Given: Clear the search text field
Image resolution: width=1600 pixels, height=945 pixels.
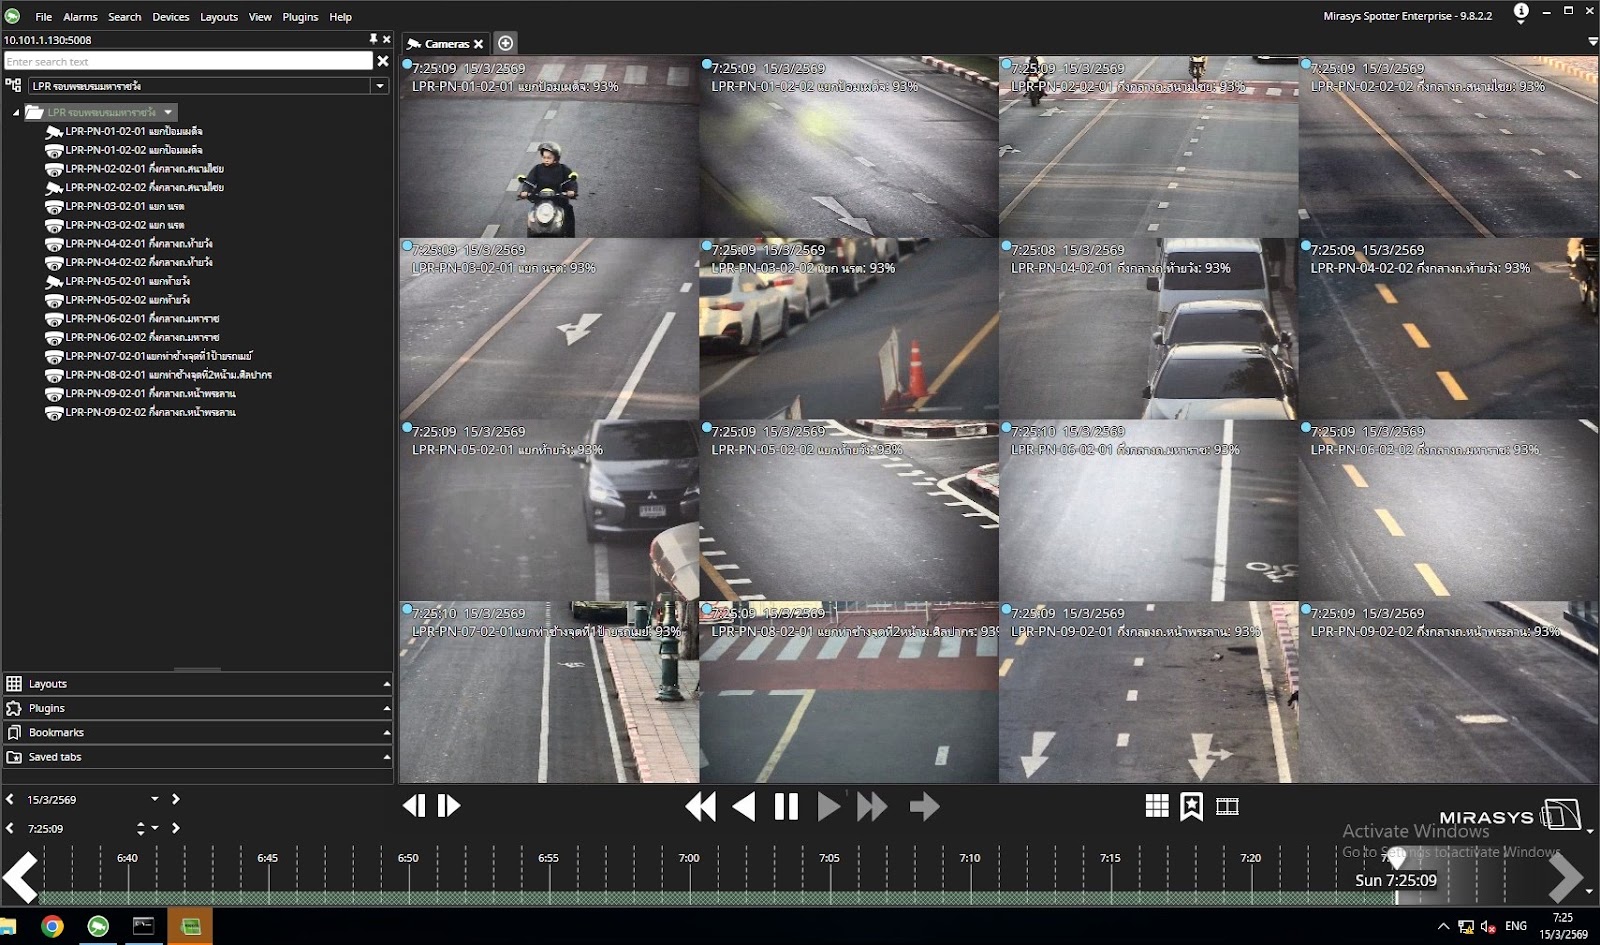Looking at the screenshot, I should tap(383, 61).
